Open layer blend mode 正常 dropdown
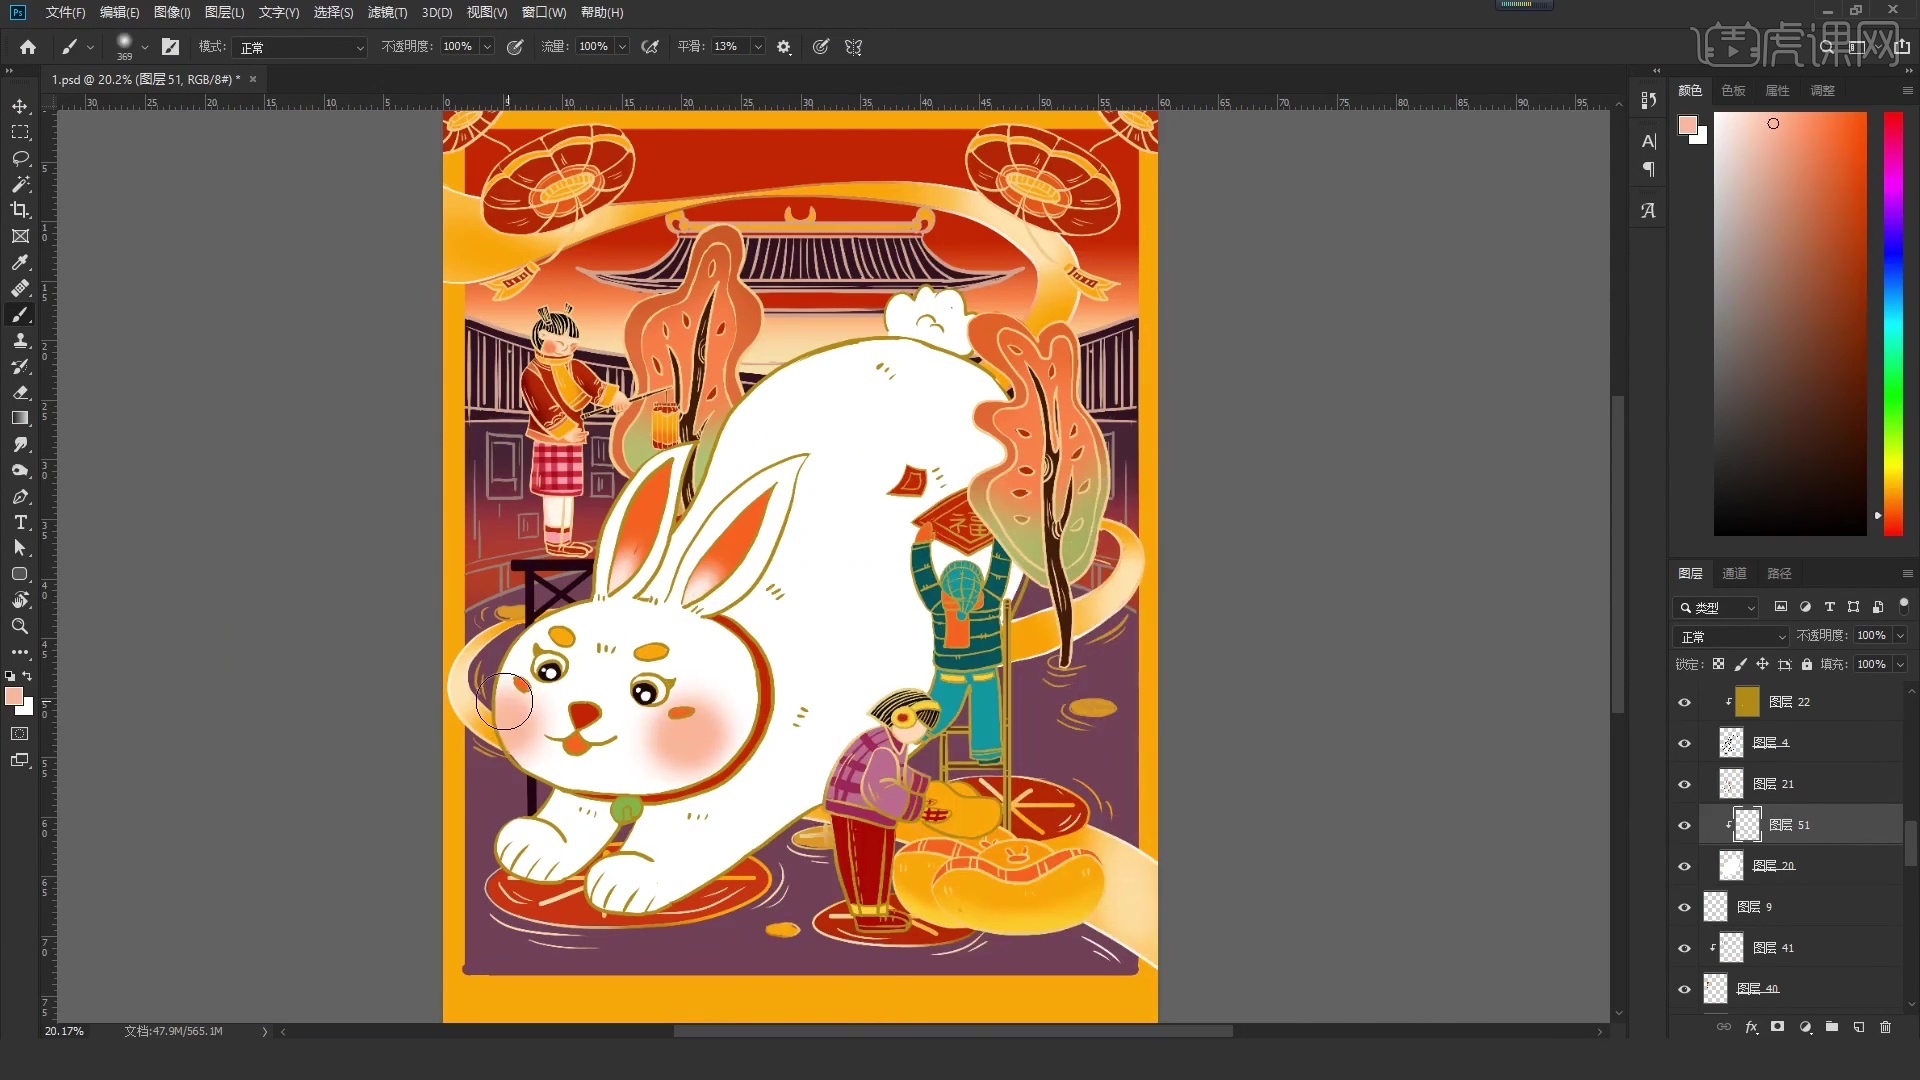 (1731, 636)
